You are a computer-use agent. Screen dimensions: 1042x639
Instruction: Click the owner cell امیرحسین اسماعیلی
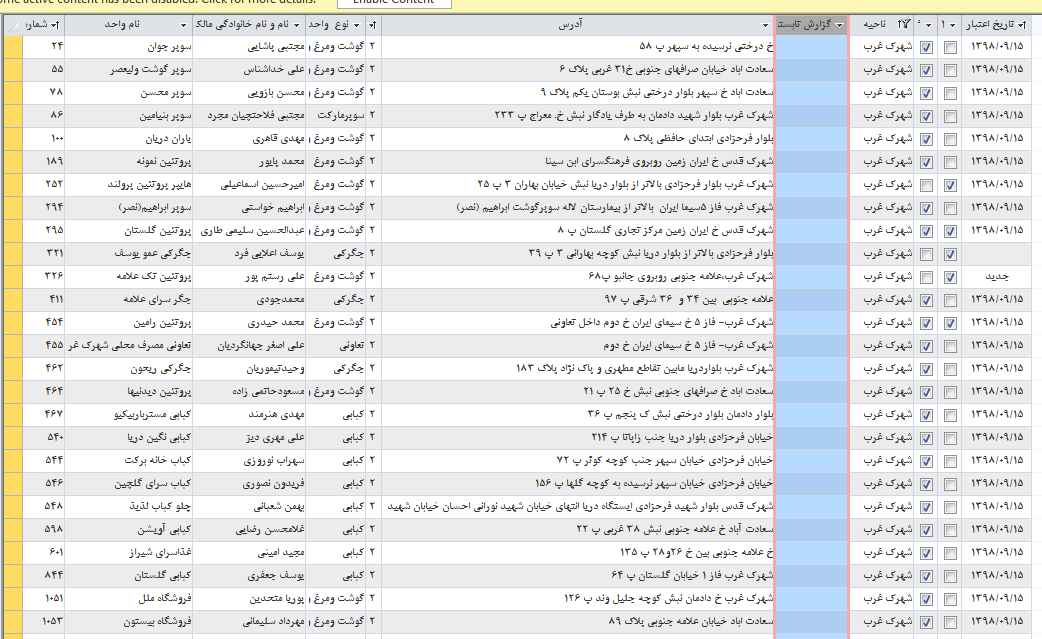tap(249, 185)
